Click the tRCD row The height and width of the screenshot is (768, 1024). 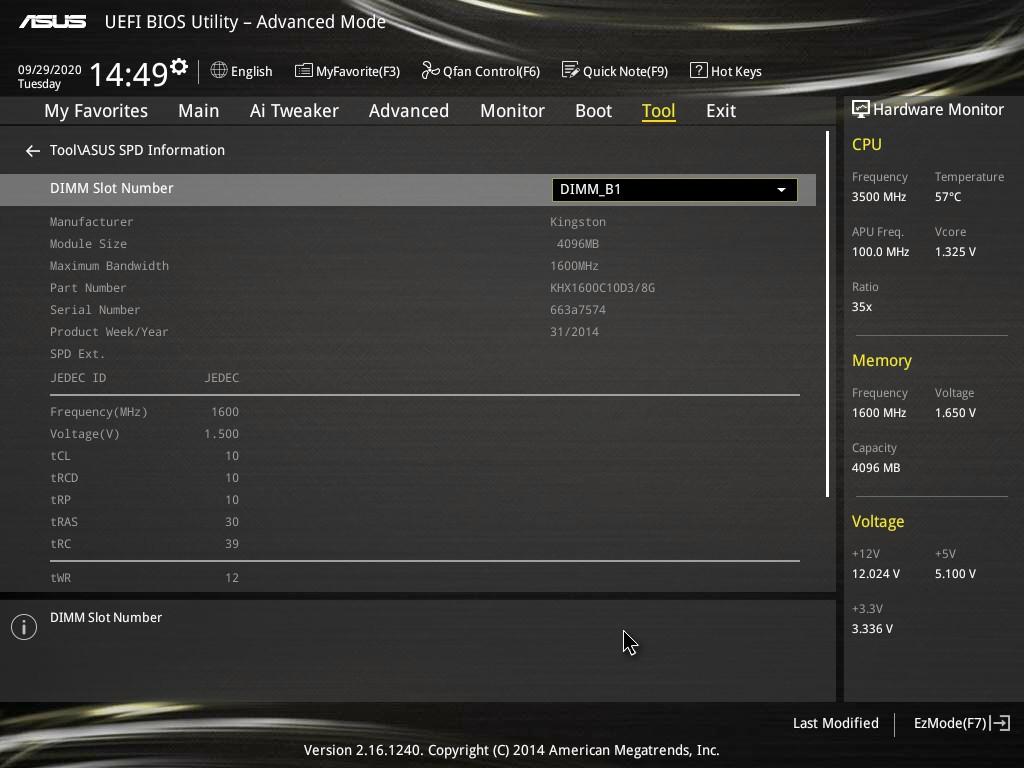pyautogui.click(x=144, y=478)
